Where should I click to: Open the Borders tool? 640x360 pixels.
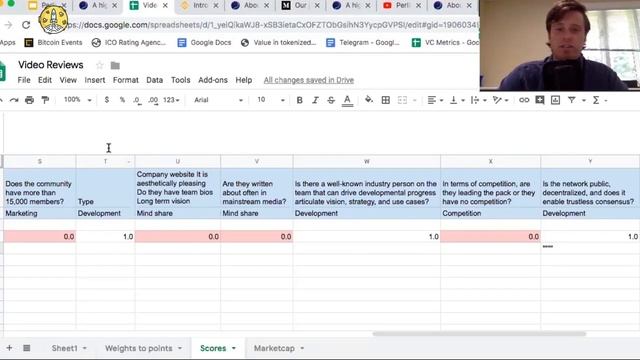point(385,100)
